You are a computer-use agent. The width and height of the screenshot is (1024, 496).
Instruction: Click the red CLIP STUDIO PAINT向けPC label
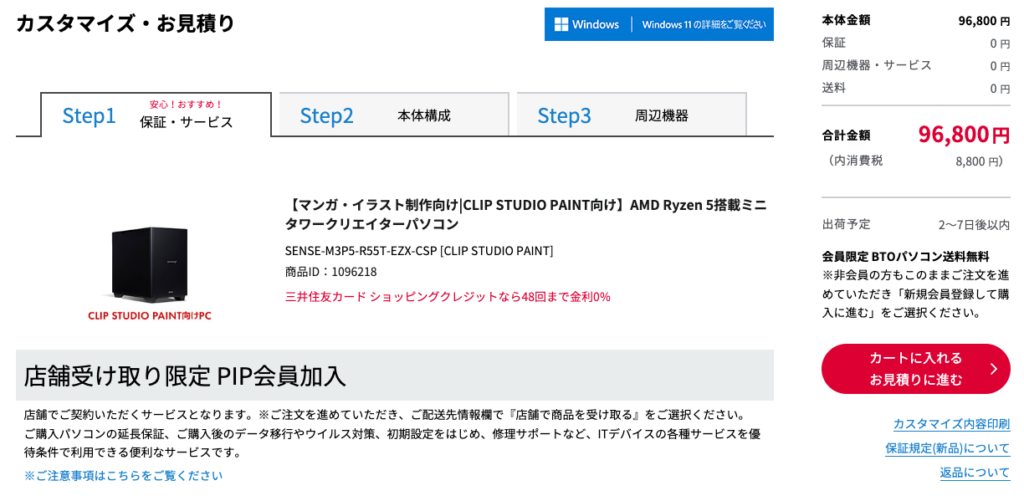point(149,316)
